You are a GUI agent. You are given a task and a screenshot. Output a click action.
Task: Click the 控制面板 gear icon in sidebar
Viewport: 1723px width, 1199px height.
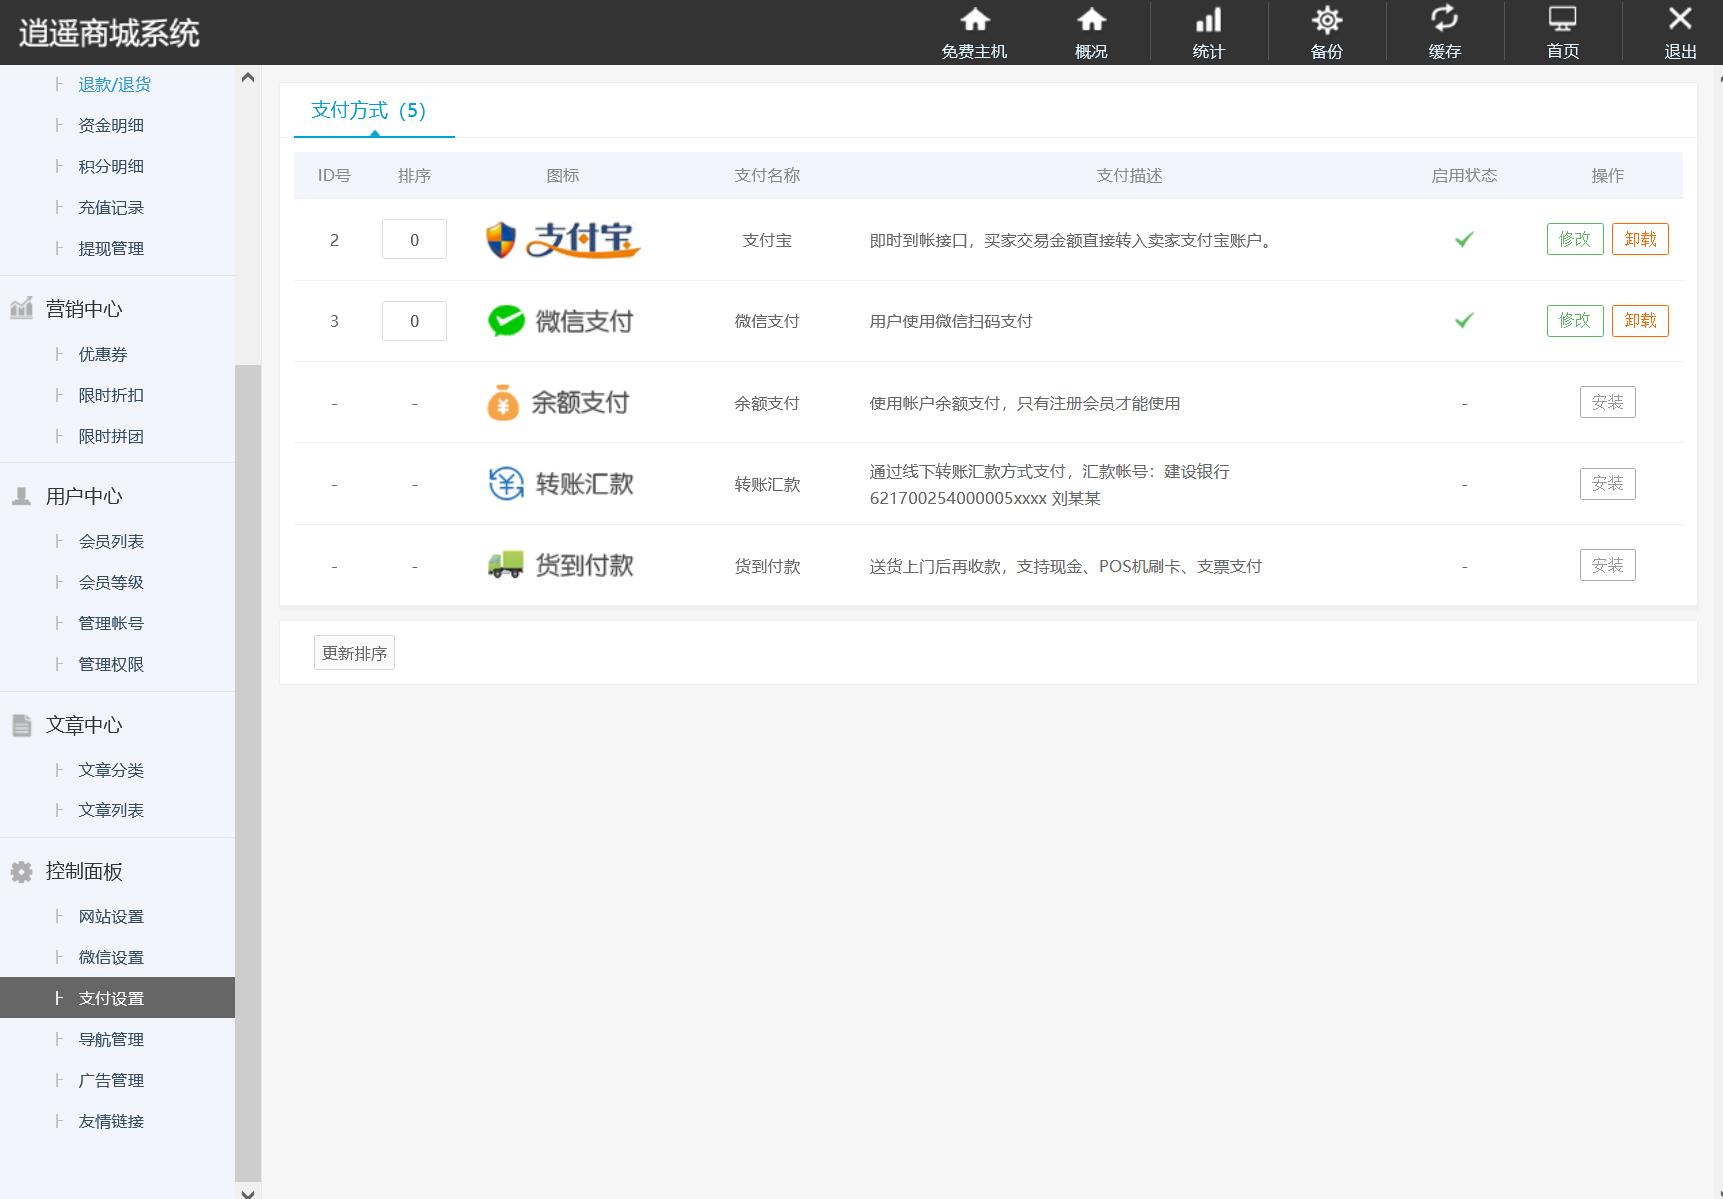tap(21, 872)
